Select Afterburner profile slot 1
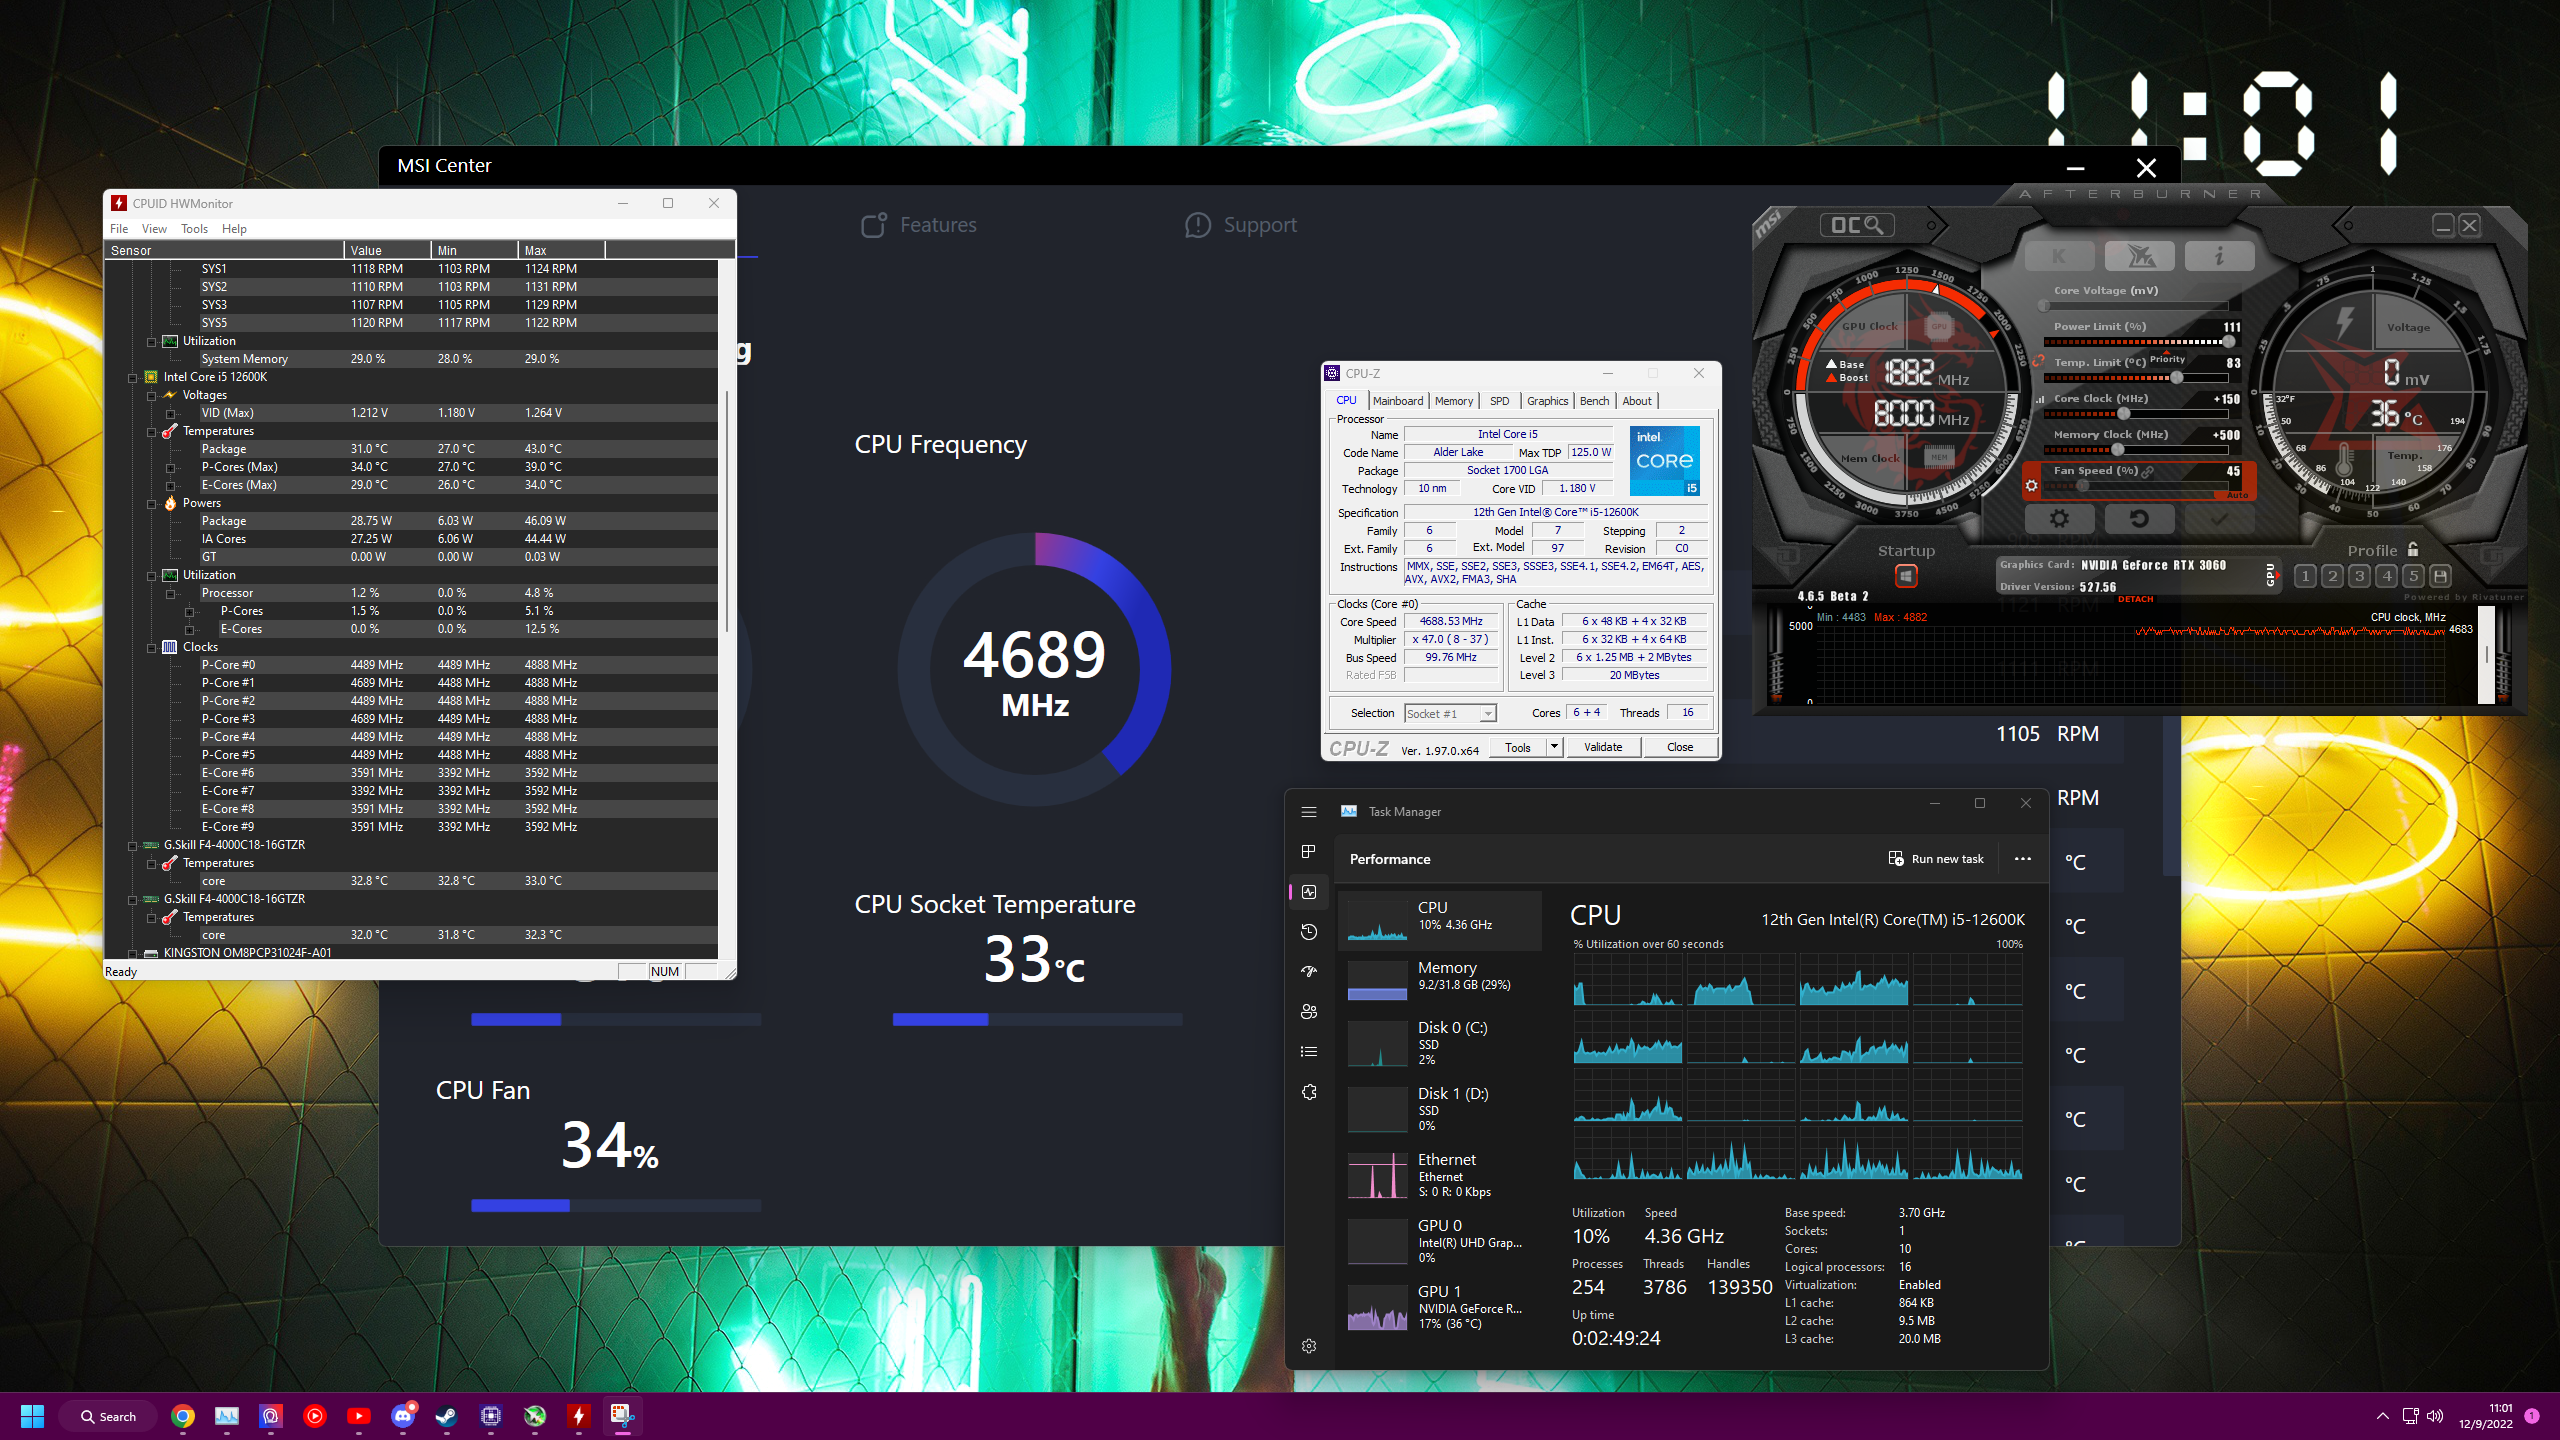 point(2305,576)
